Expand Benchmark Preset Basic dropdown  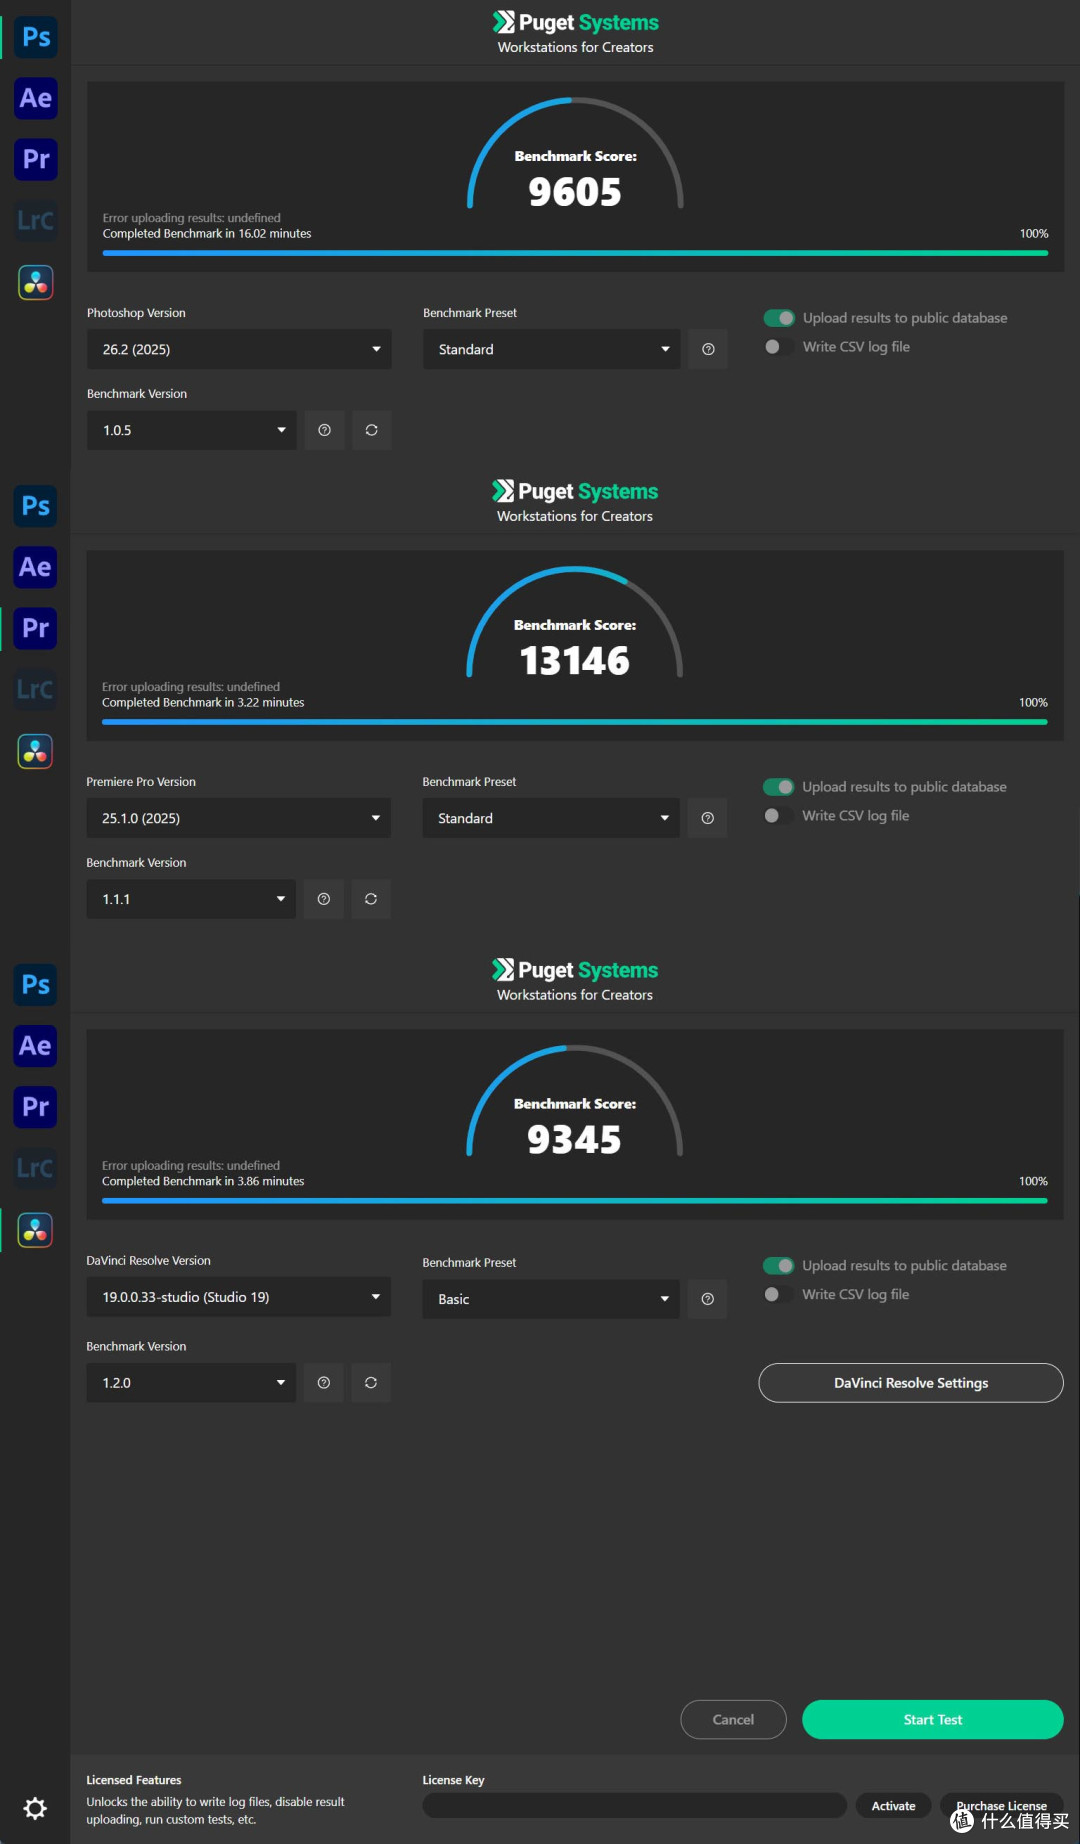pos(551,1299)
